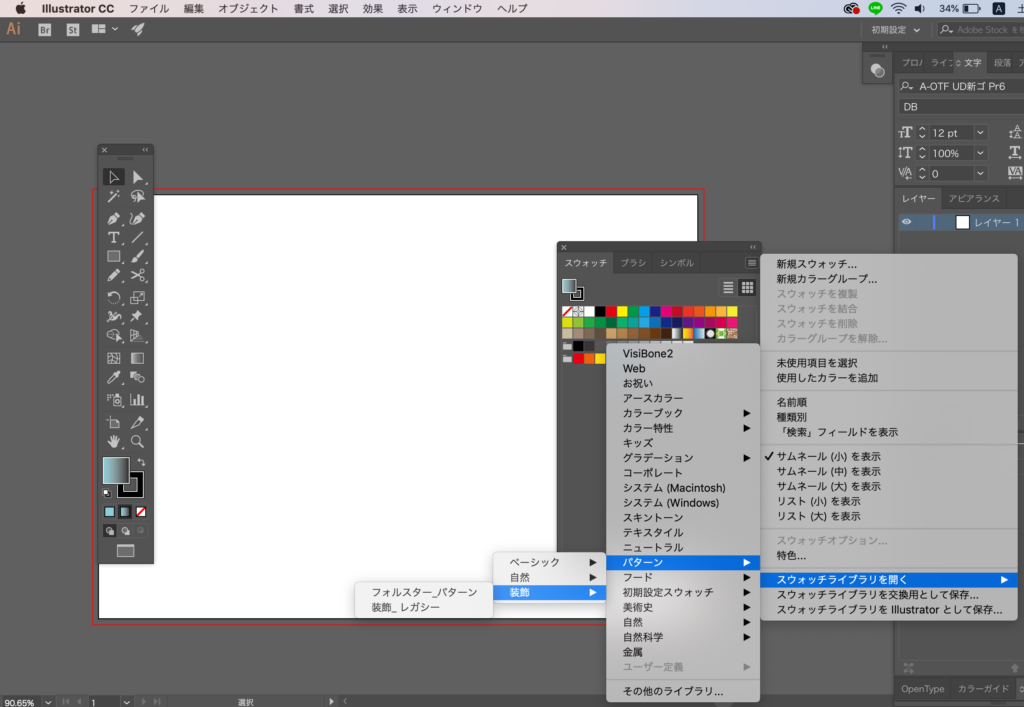Click the Direct Selection arrow tool
The height and width of the screenshot is (707, 1024).
pos(138,178)
